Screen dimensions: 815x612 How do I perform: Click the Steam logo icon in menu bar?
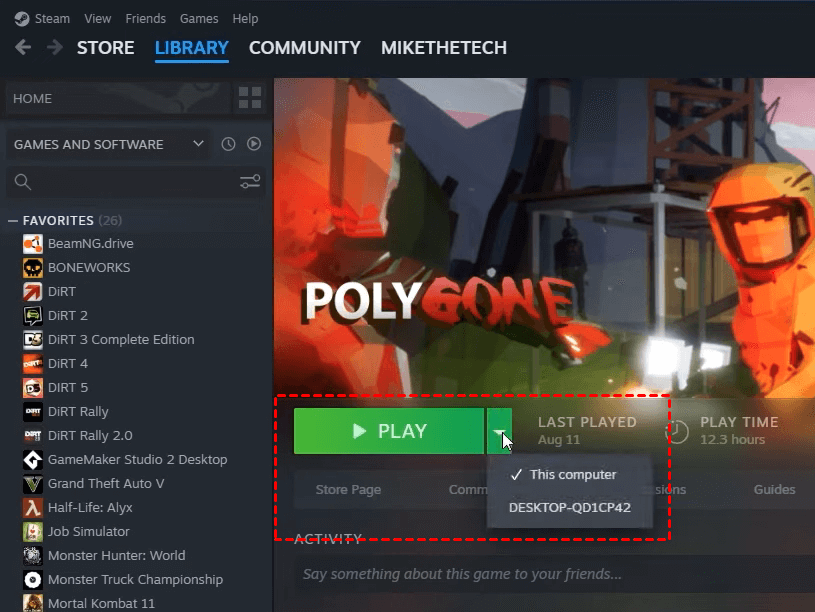(22, 19)
